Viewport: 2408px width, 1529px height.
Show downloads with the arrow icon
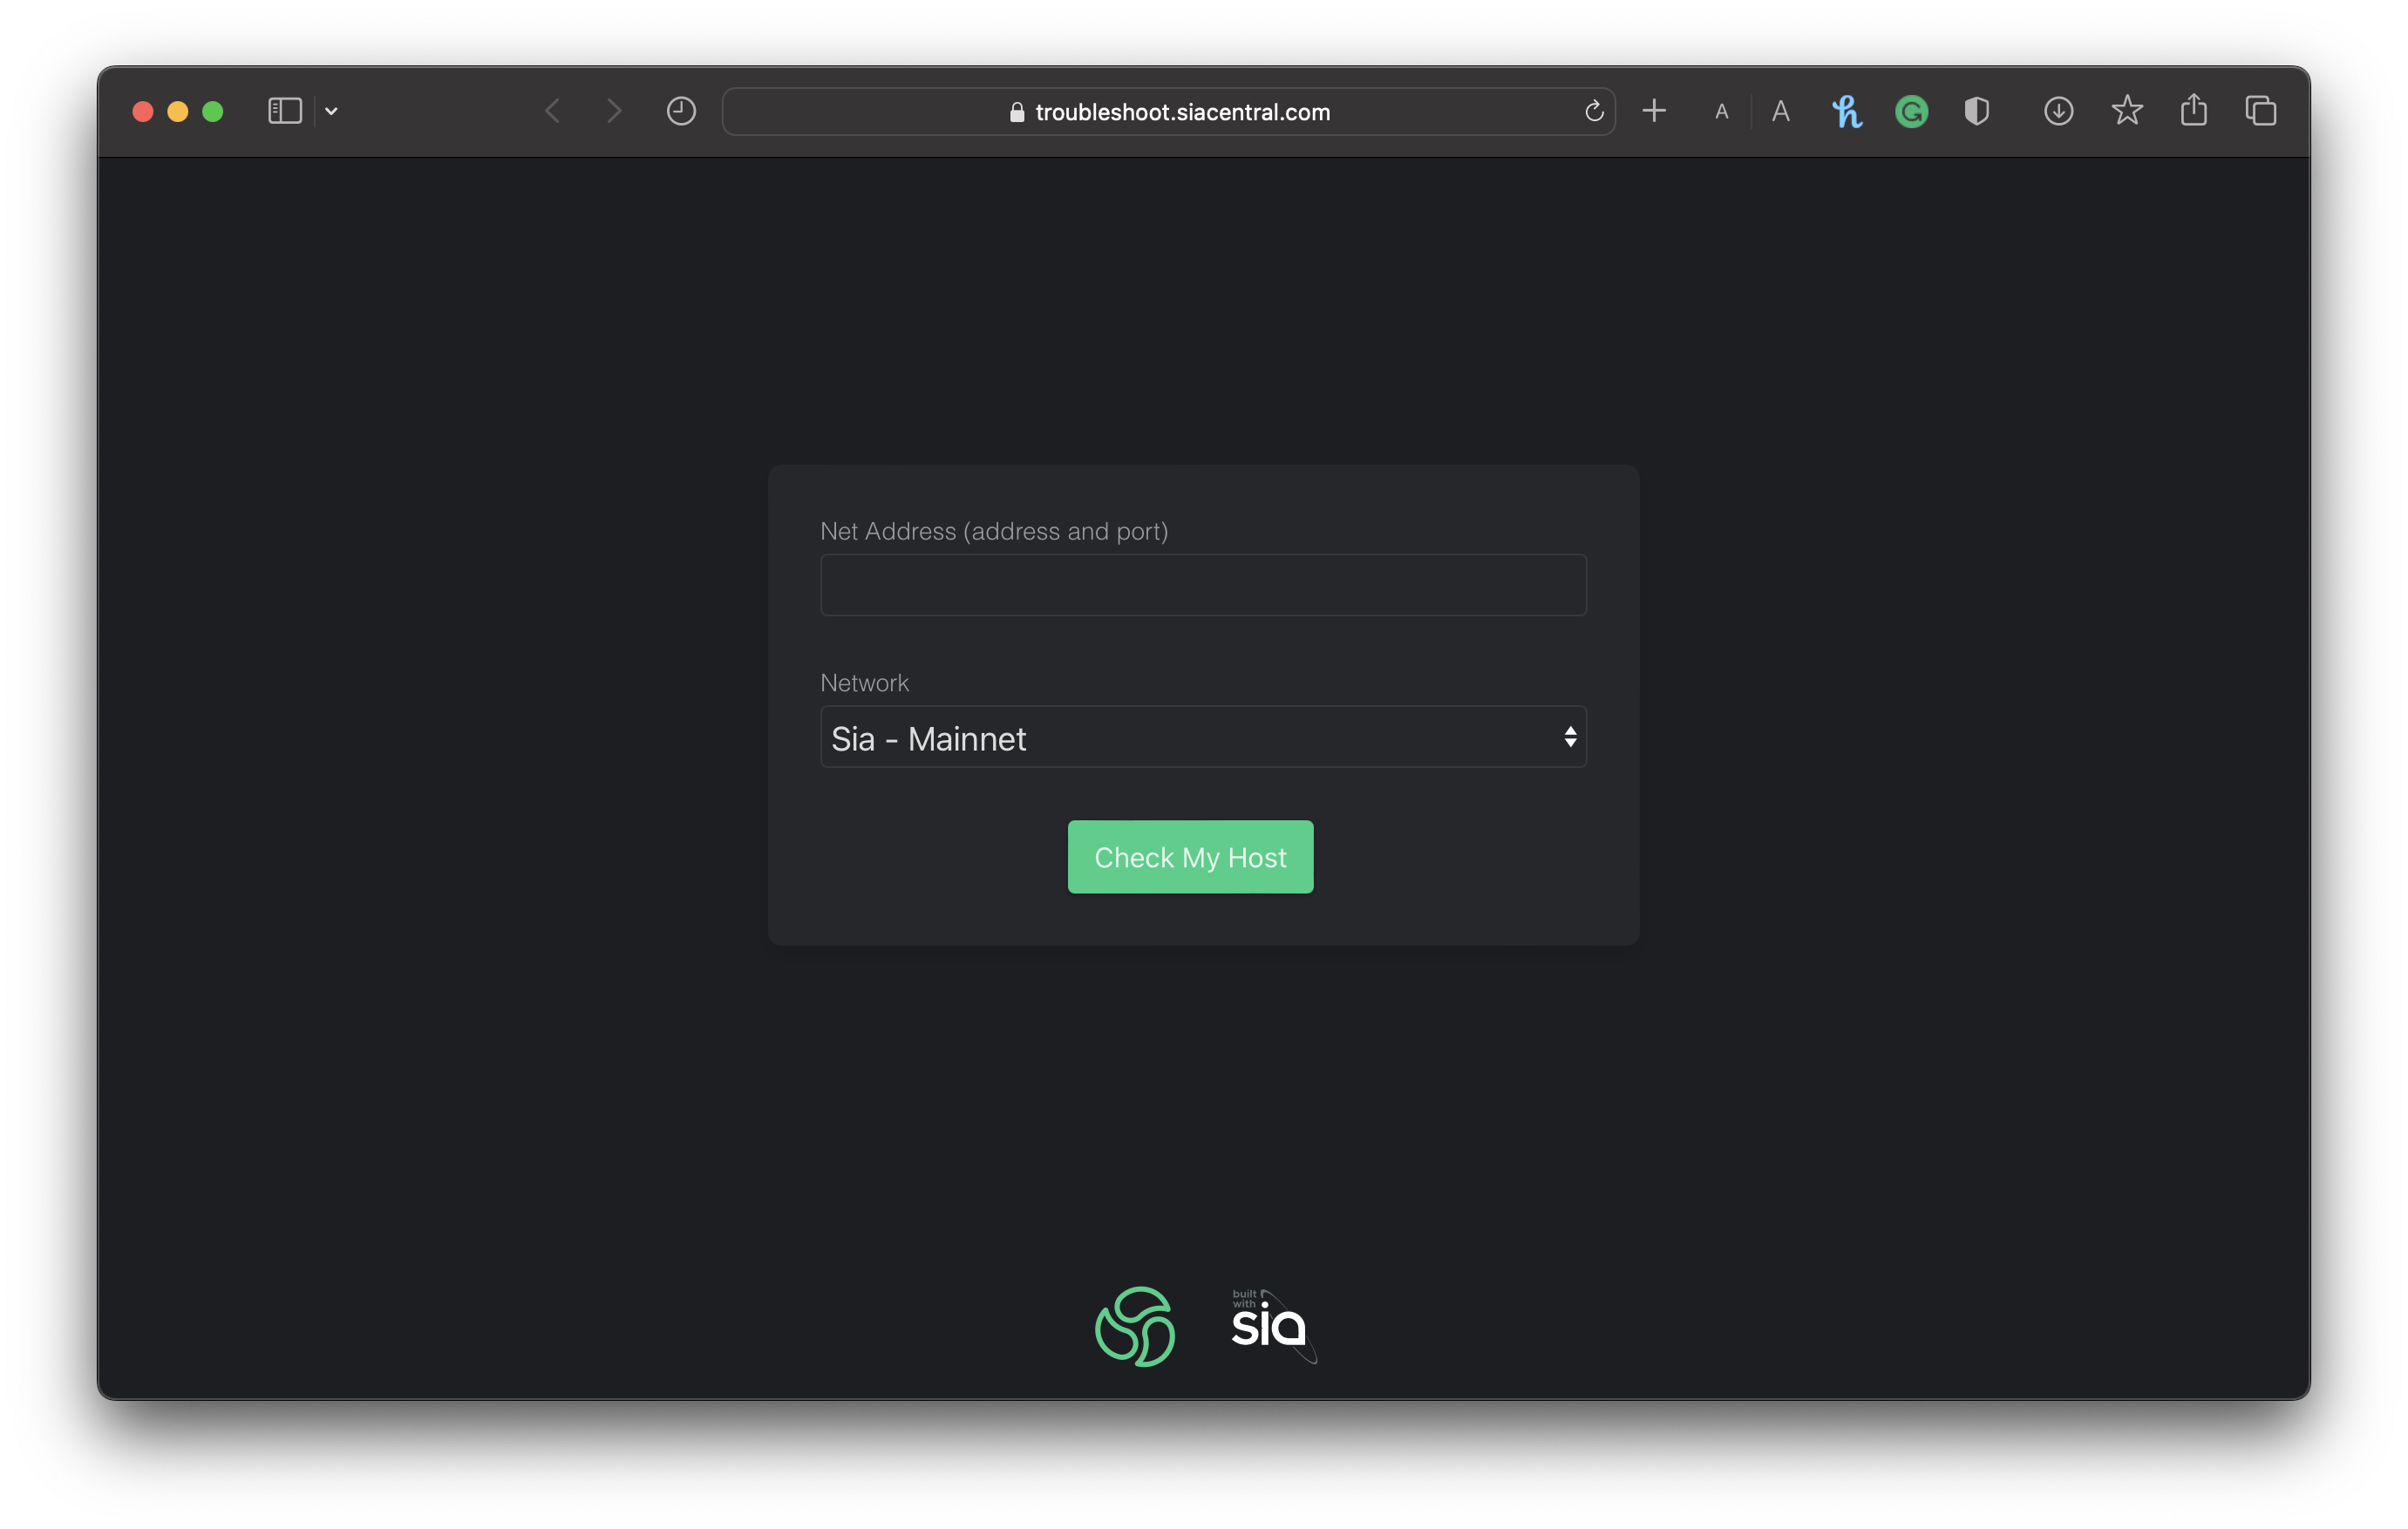tap(2058, 111)
